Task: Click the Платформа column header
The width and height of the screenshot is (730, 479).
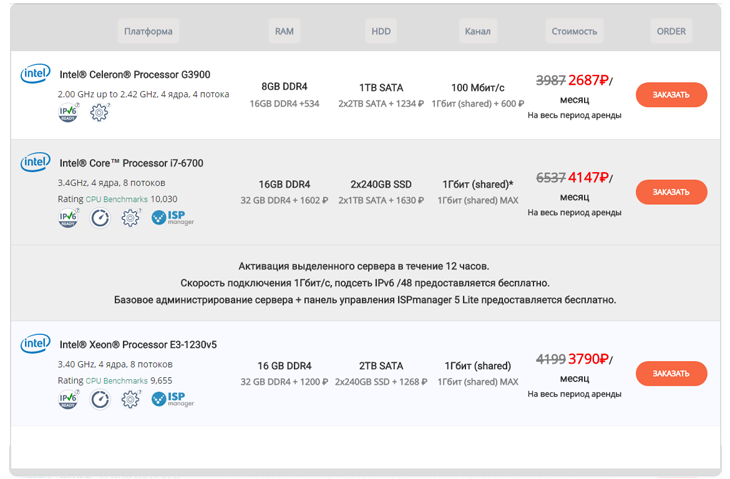Action: (x=148, y=31)
